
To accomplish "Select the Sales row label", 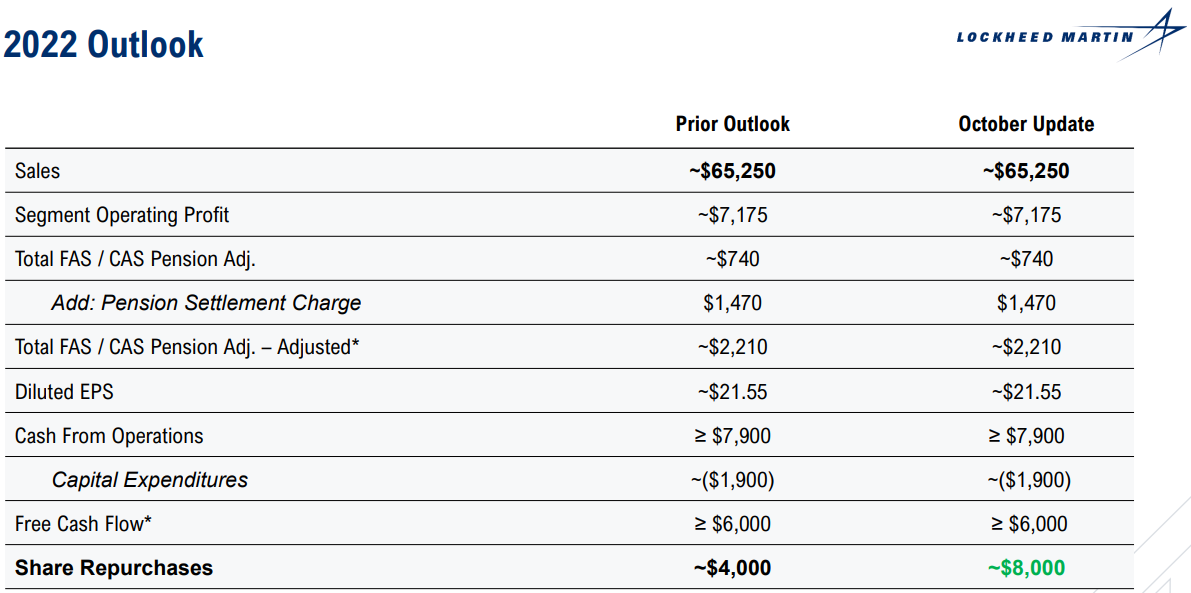I will (37, 172).
